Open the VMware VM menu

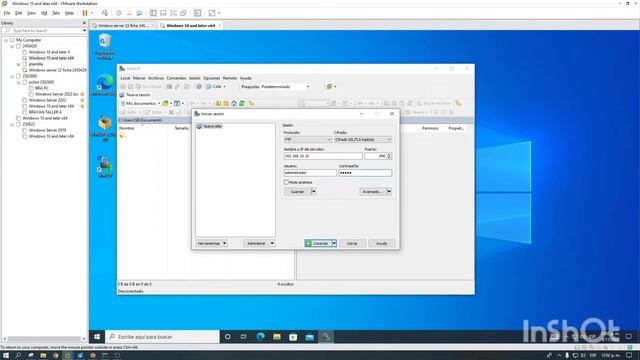pyautogui.click(x=44, y=13)
